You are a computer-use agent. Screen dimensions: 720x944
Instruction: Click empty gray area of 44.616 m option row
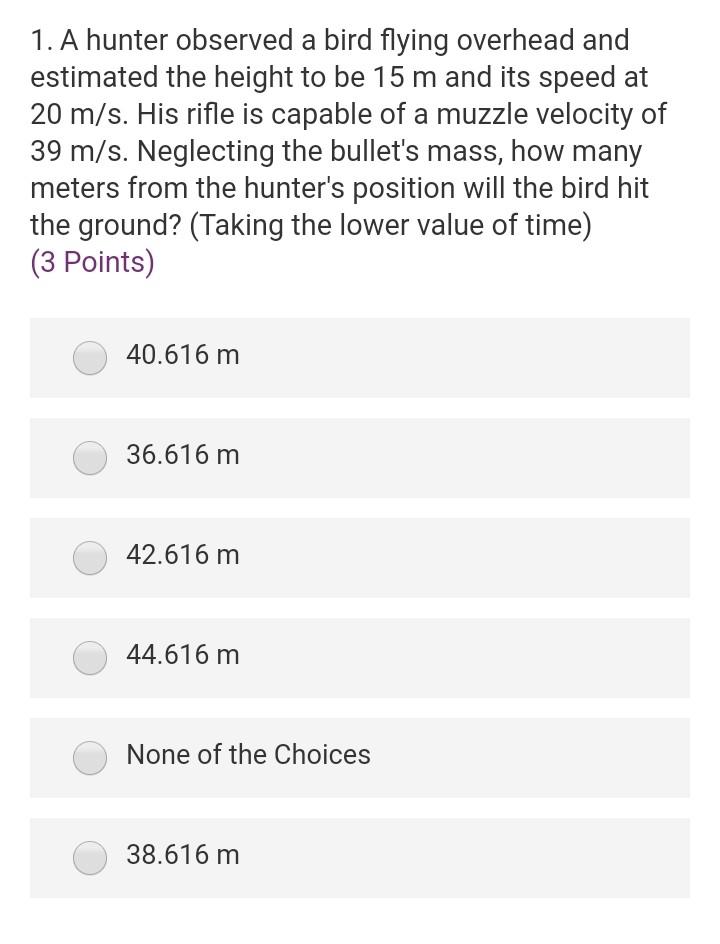pyautogui.click(x=464, y=657)
